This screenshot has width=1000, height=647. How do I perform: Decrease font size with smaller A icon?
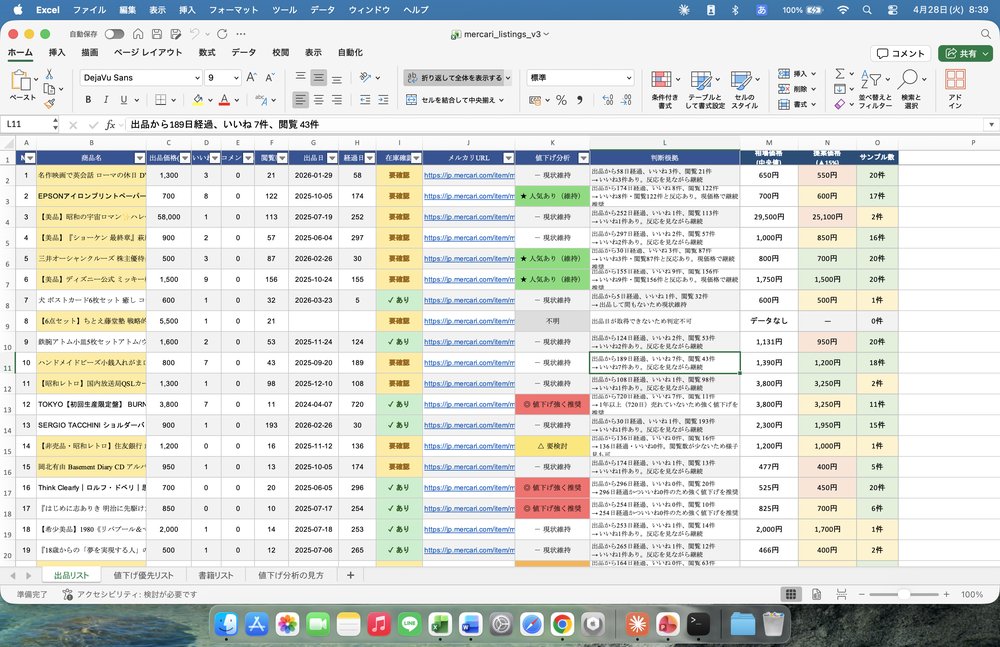pyautogui.click(x=270, y=77)
